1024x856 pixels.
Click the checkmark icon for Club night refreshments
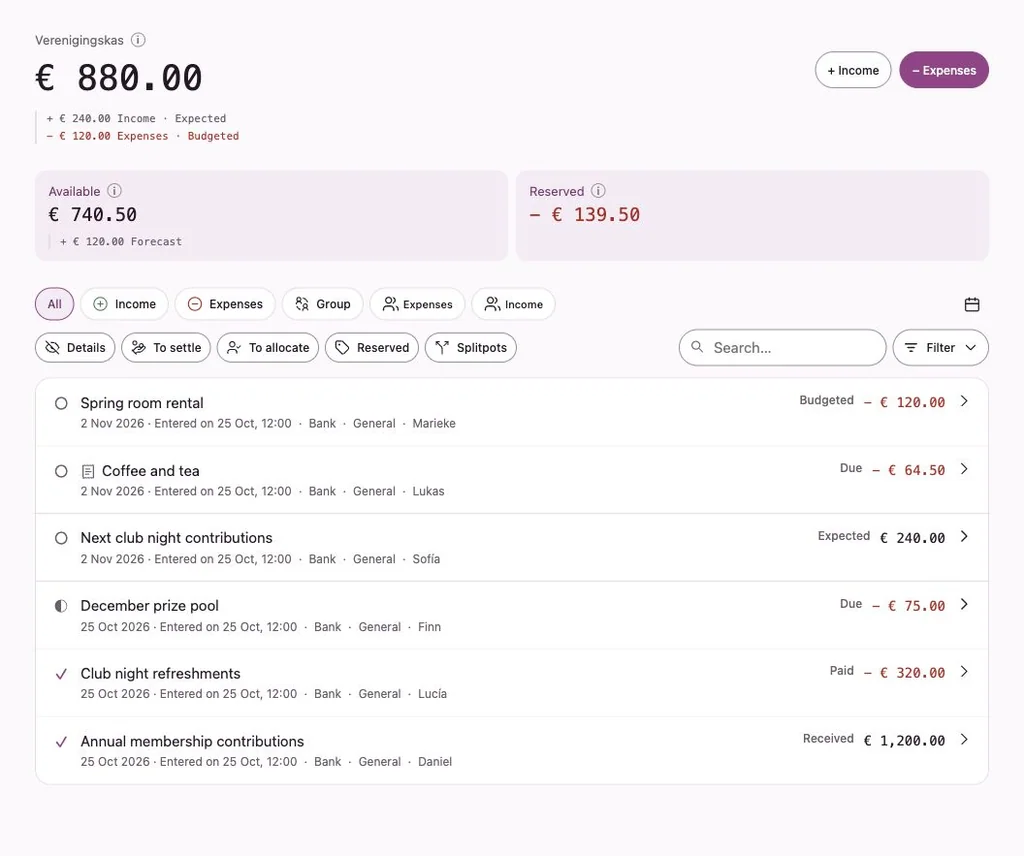pos(61,674)
